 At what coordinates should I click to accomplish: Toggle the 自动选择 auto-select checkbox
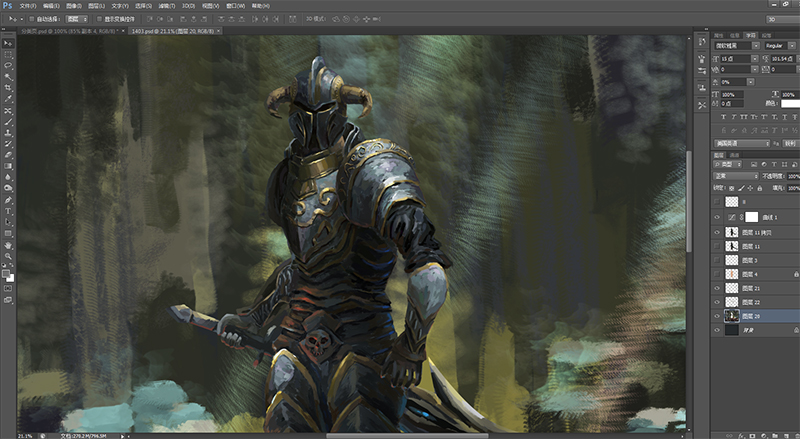(32, 19)
